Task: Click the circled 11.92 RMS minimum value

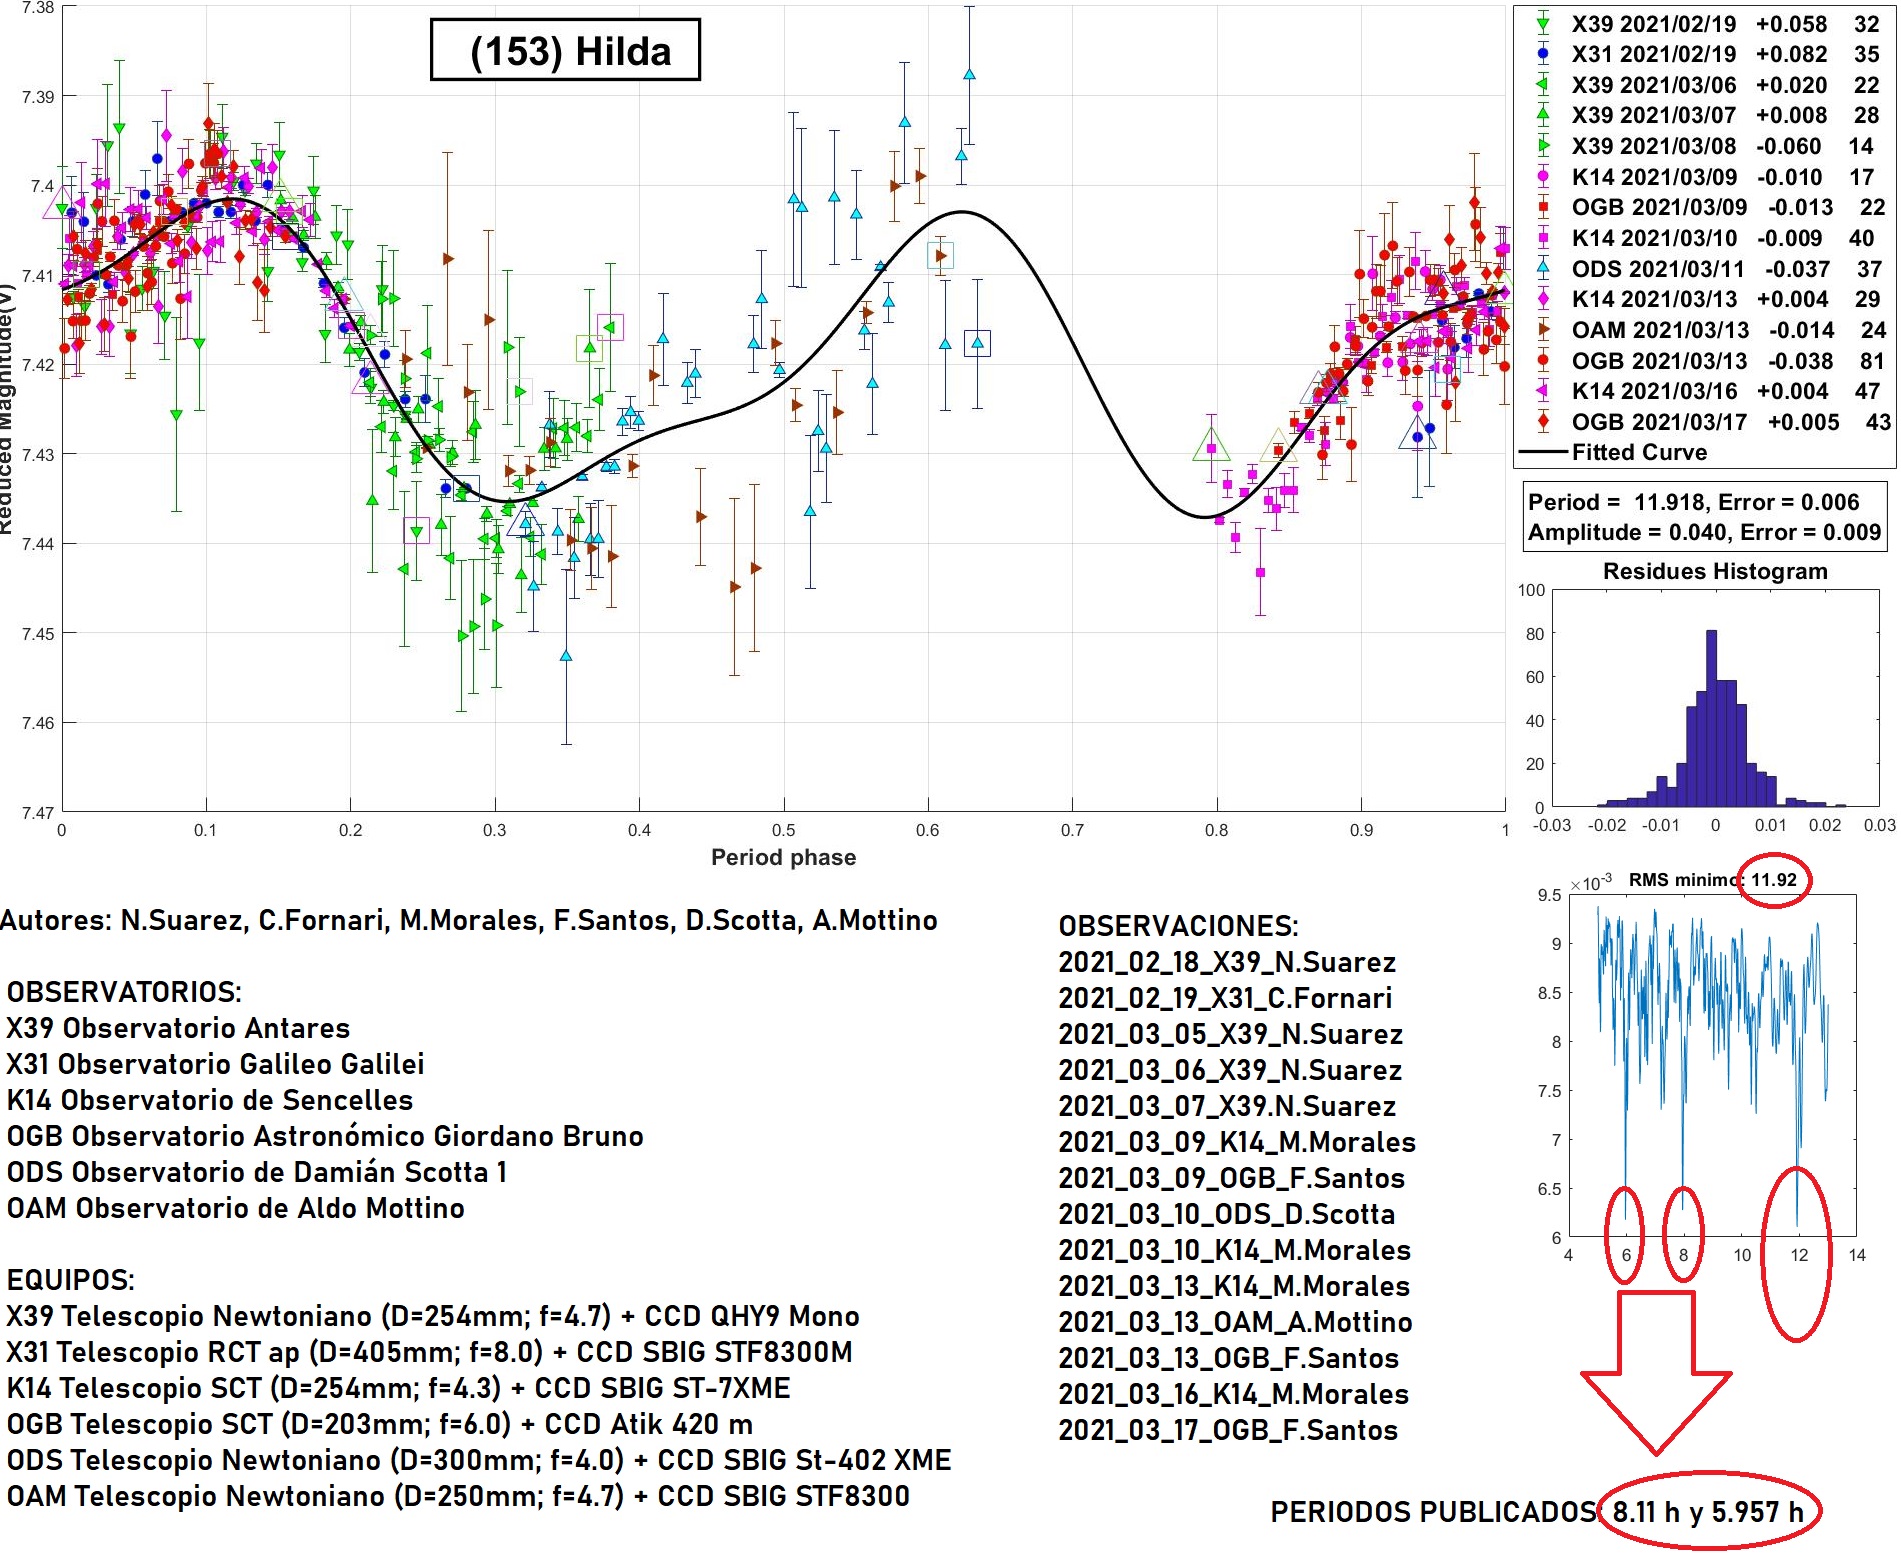Action: (x=1773, y=880)
